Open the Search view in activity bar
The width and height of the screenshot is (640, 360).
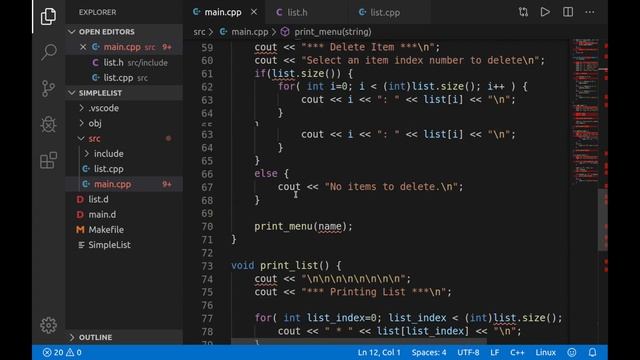coord(48,52)
